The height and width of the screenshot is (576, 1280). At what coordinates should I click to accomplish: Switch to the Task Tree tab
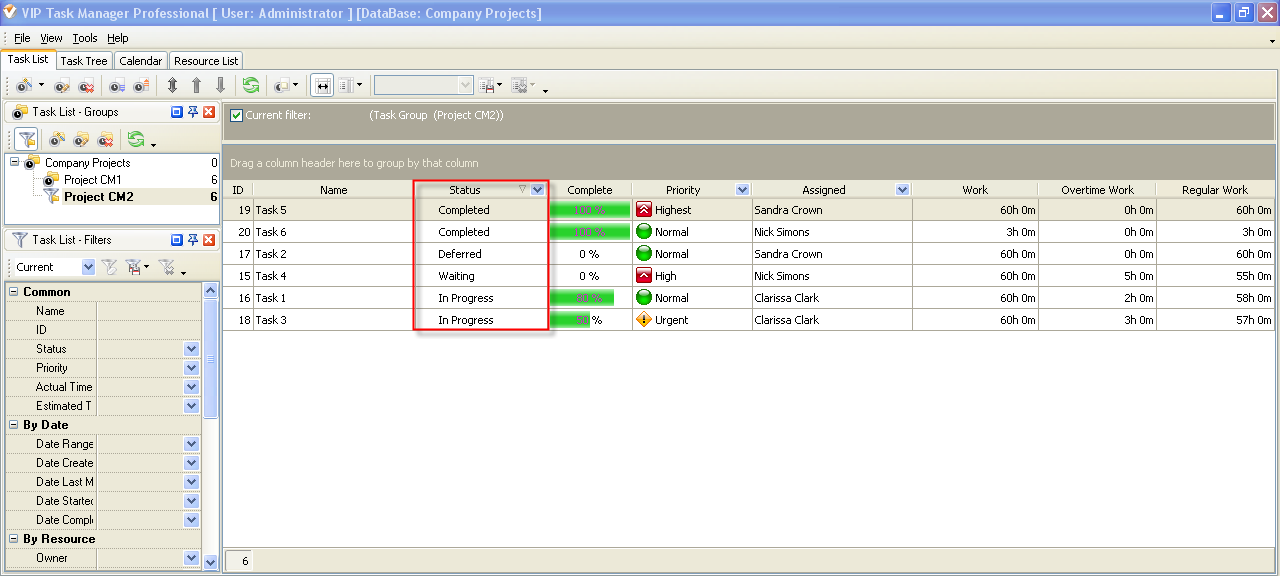[84, 61]
